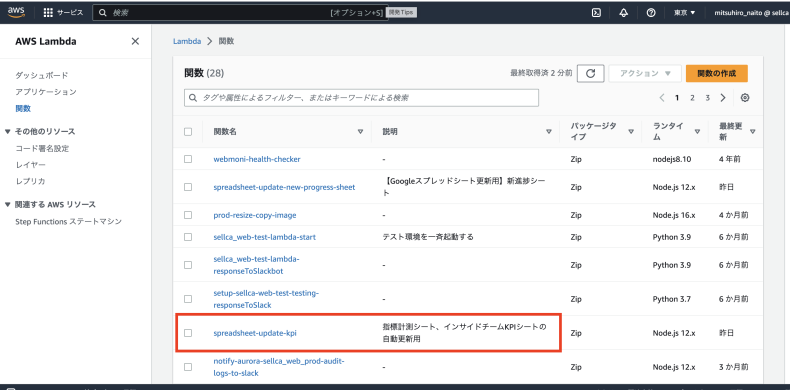Check the sellca_web-test-lambda-responseToSlackbot checkbox
This screenshot has width=790, height=390.
pyautogui.click(x=188, y=265)
